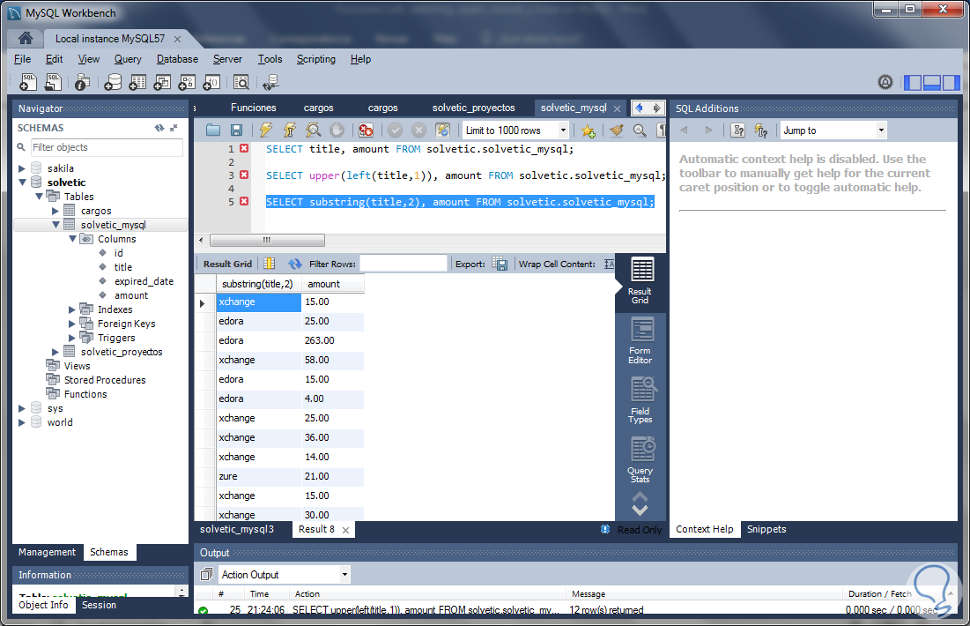Toggle the left sidebar panel visibility

pyautogui.click(x=912, y=82)
